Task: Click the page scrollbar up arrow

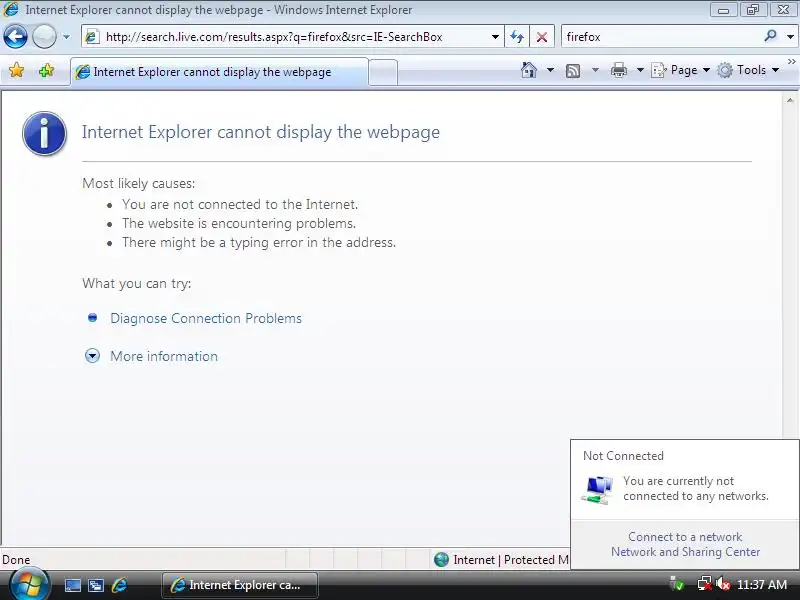Action: (x=790, y=101)
